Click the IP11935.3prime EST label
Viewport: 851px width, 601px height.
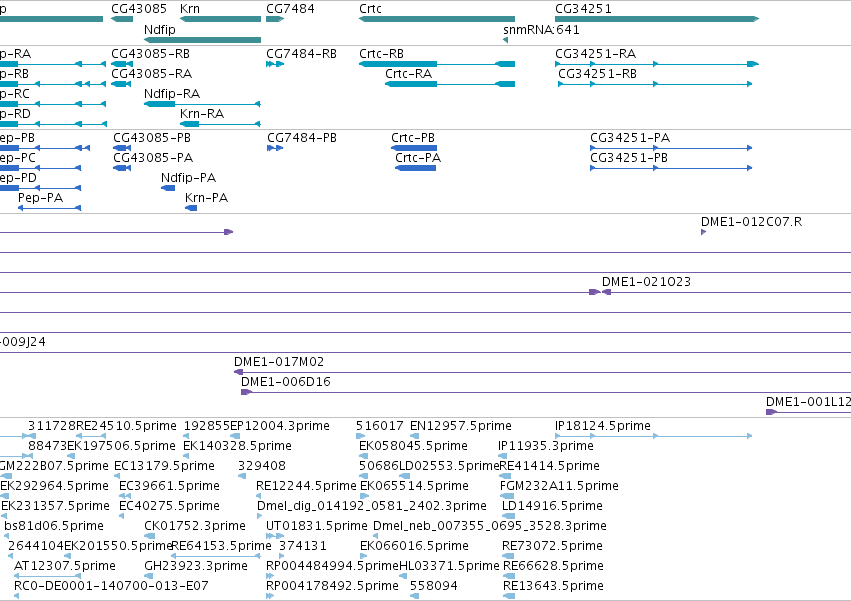click(545, 446)
